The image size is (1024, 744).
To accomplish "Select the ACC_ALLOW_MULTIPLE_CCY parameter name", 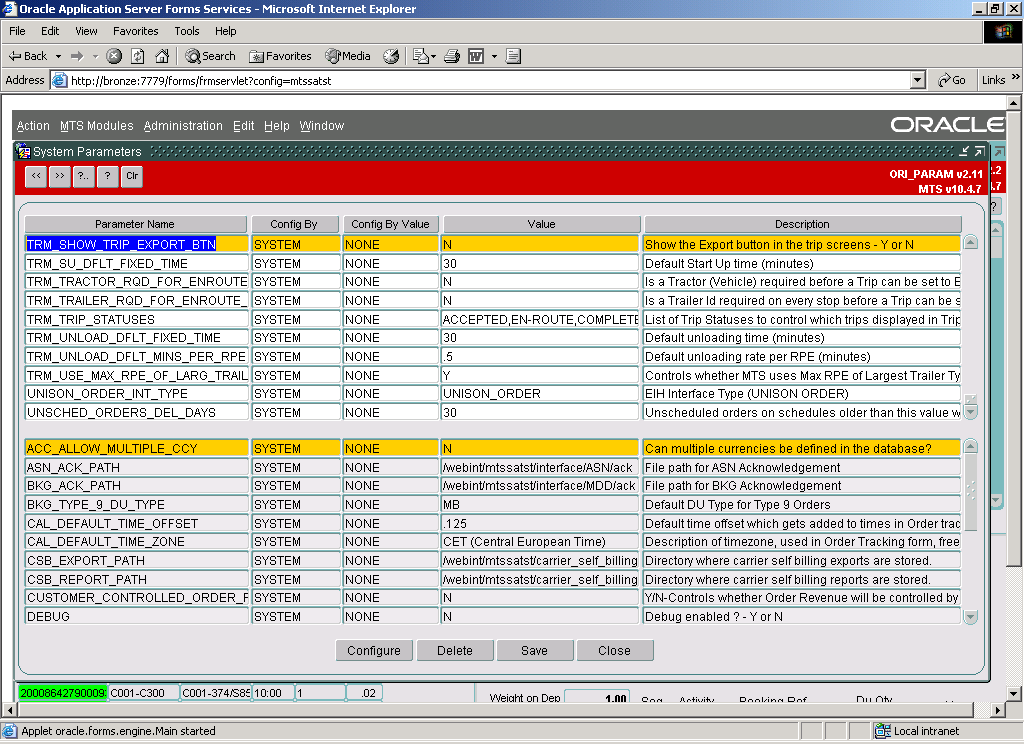I will pyautogui.click(x=136, y=449).
